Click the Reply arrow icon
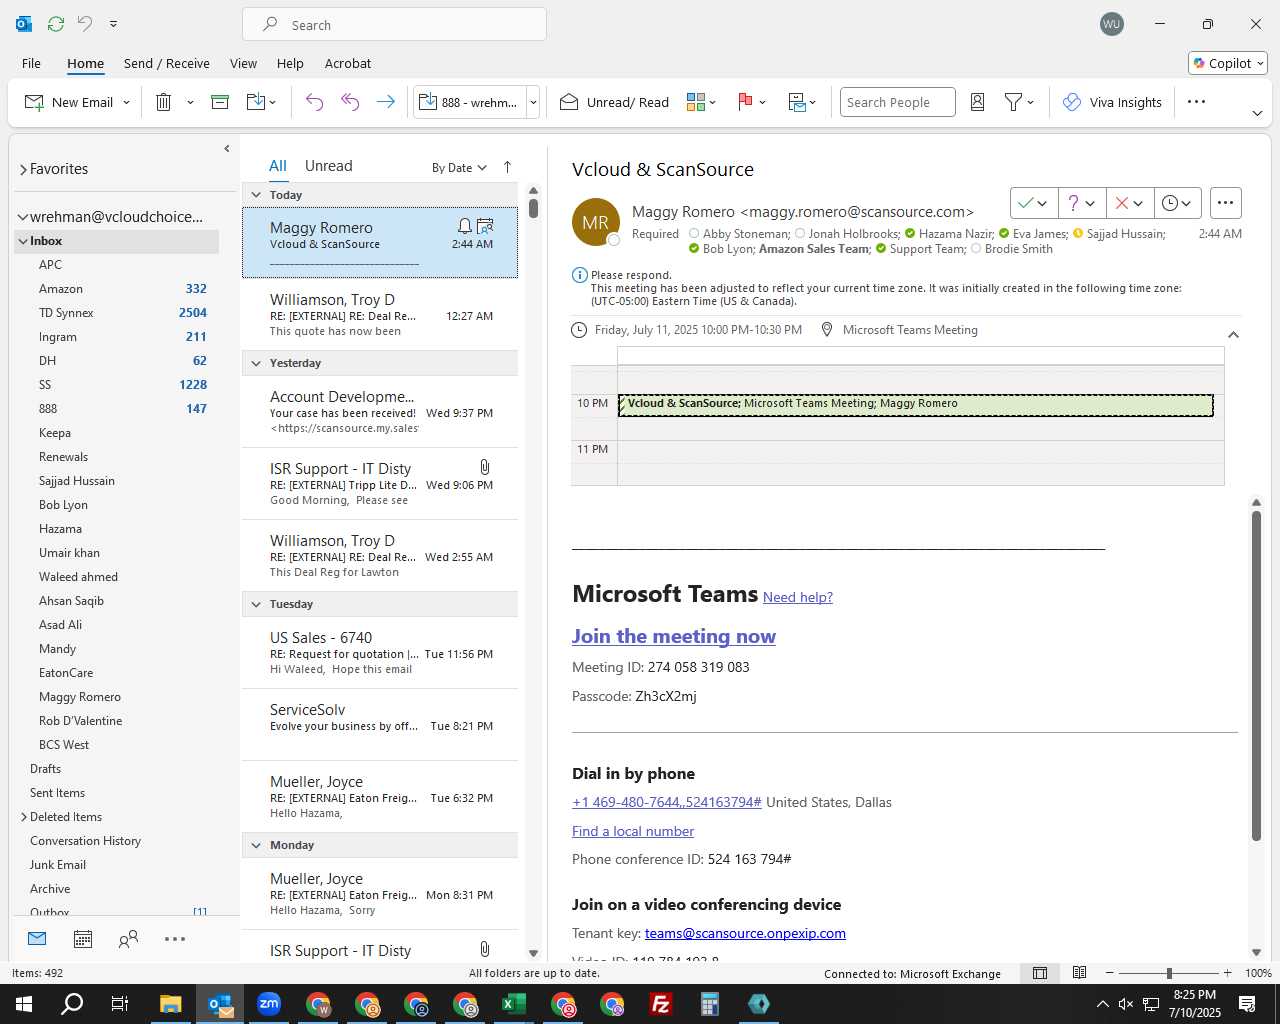This screenshot has width=1280, height=1024. (x=314, y=102)
